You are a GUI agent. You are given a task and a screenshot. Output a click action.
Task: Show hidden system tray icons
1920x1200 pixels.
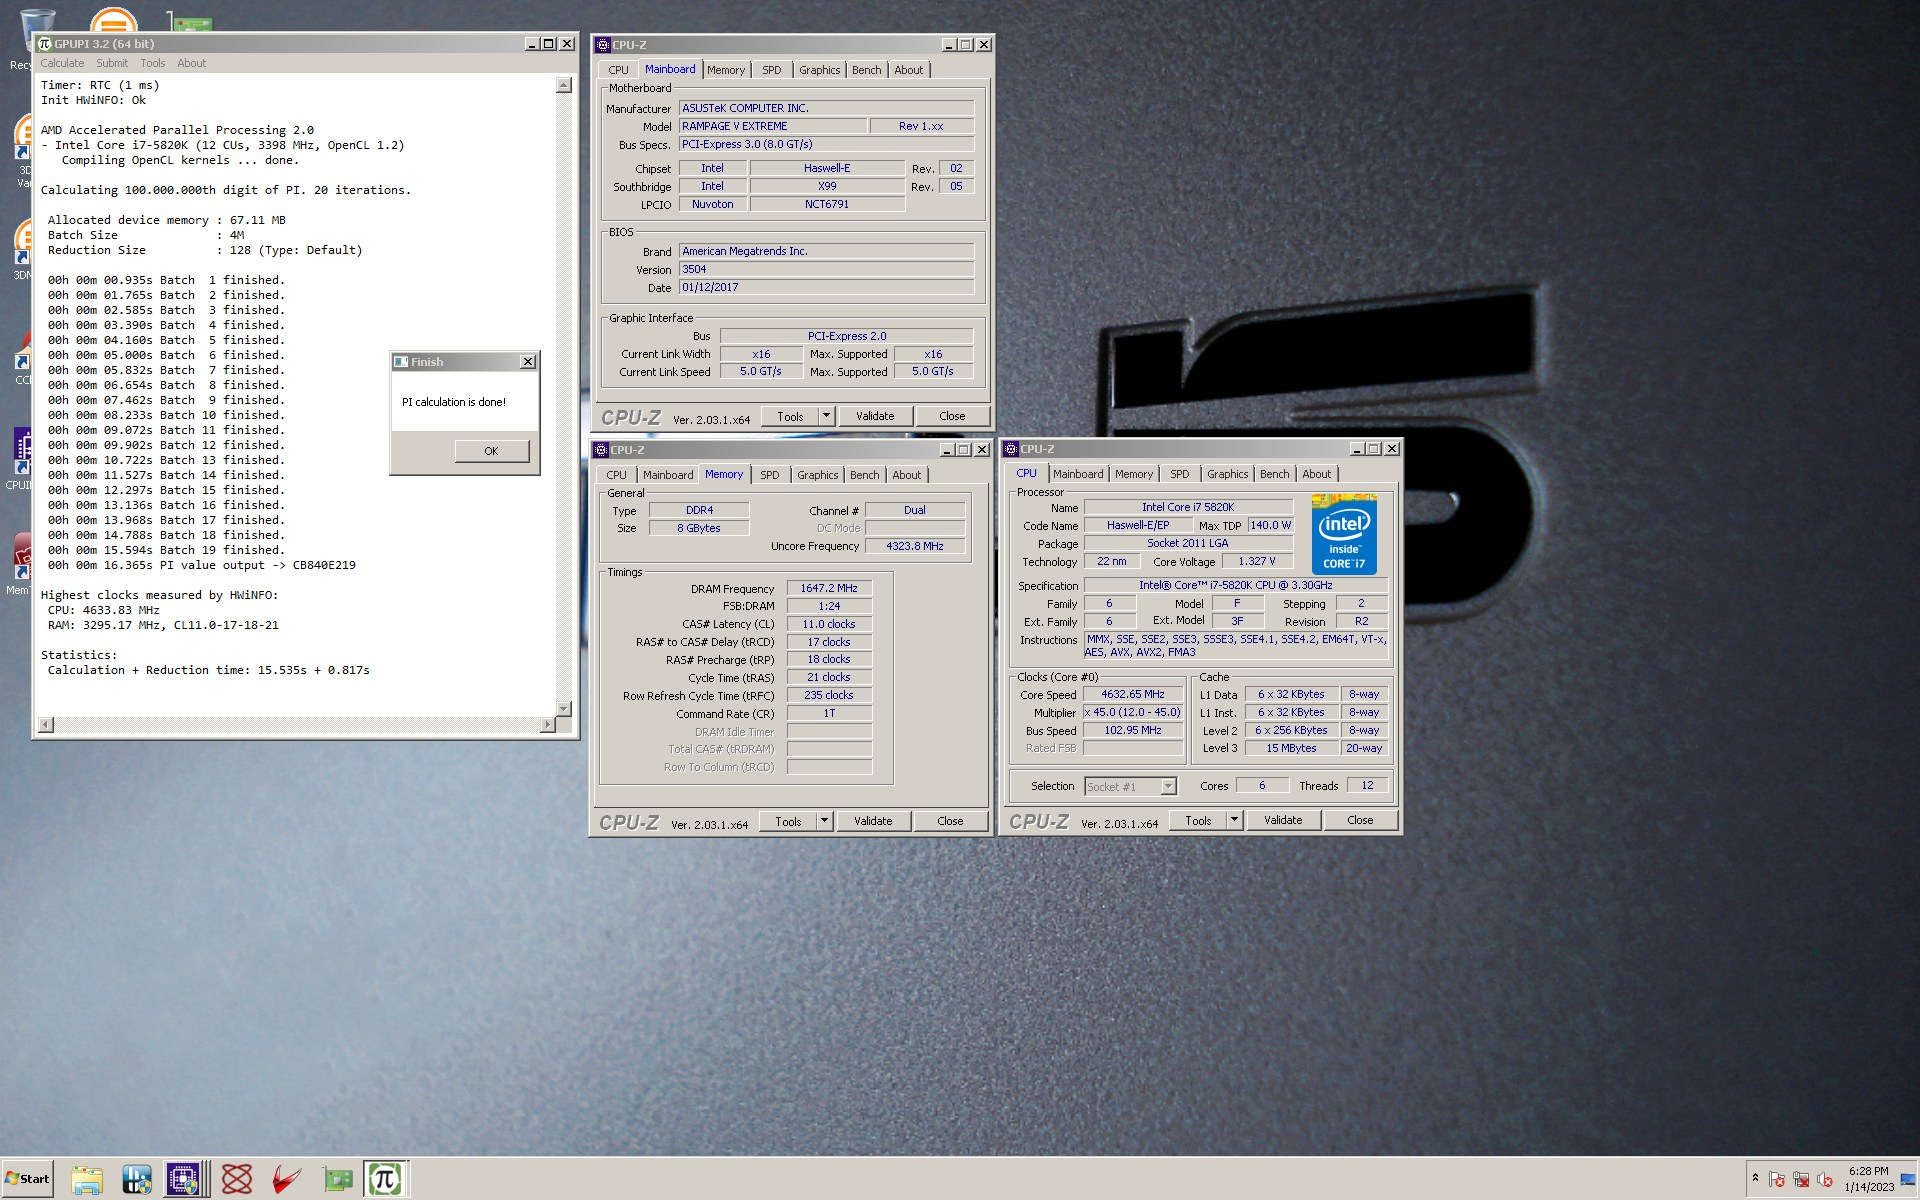tap(1755, 1179)
